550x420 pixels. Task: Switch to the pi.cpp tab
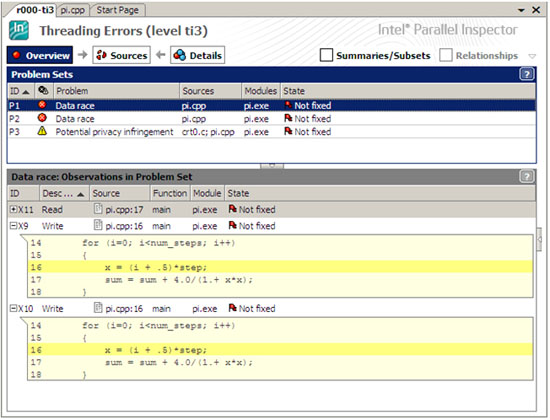[73, 10]
